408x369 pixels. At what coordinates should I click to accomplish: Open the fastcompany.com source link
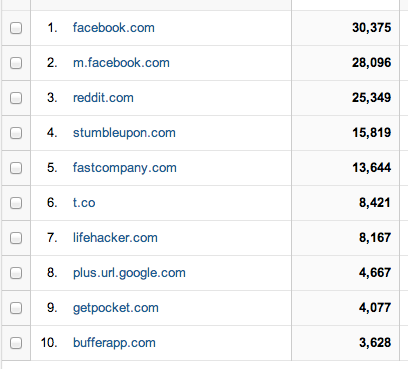tap(125, 168)
